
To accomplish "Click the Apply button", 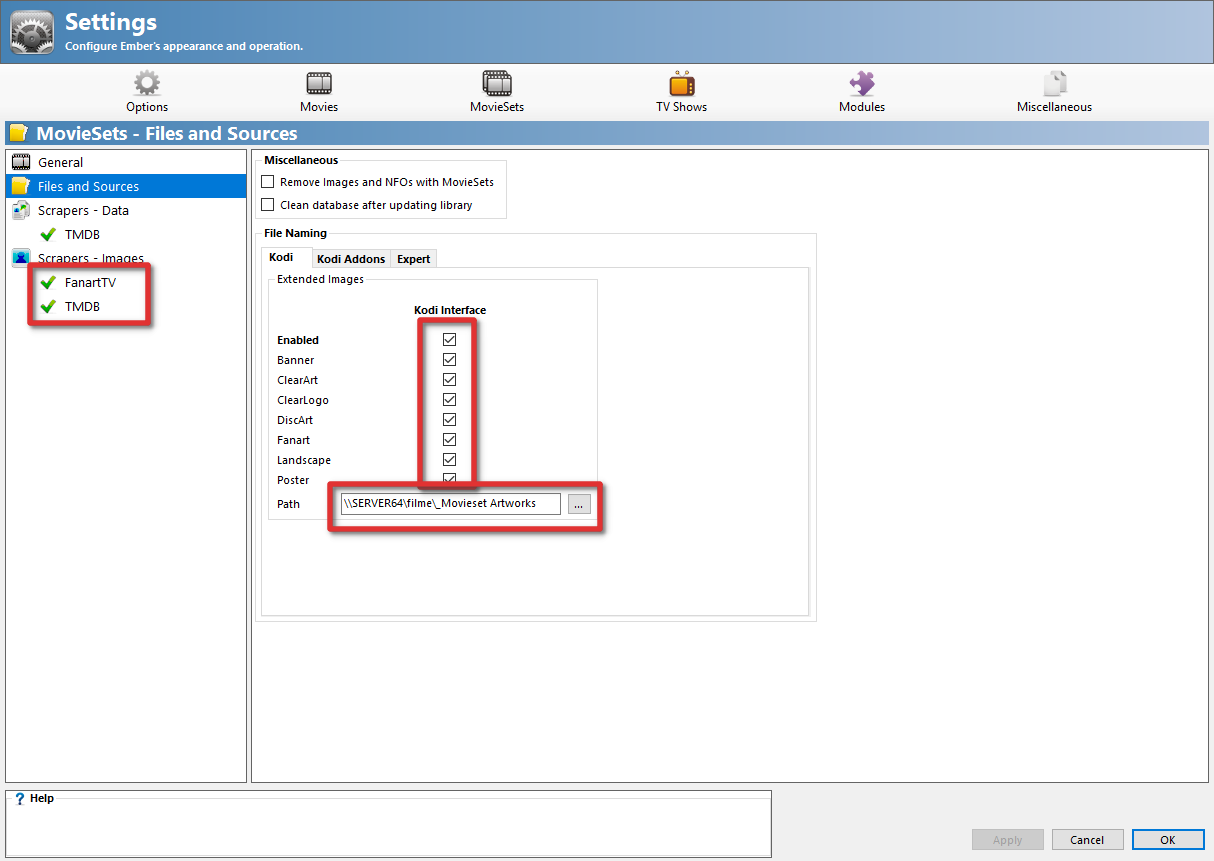I will 1008,840.
